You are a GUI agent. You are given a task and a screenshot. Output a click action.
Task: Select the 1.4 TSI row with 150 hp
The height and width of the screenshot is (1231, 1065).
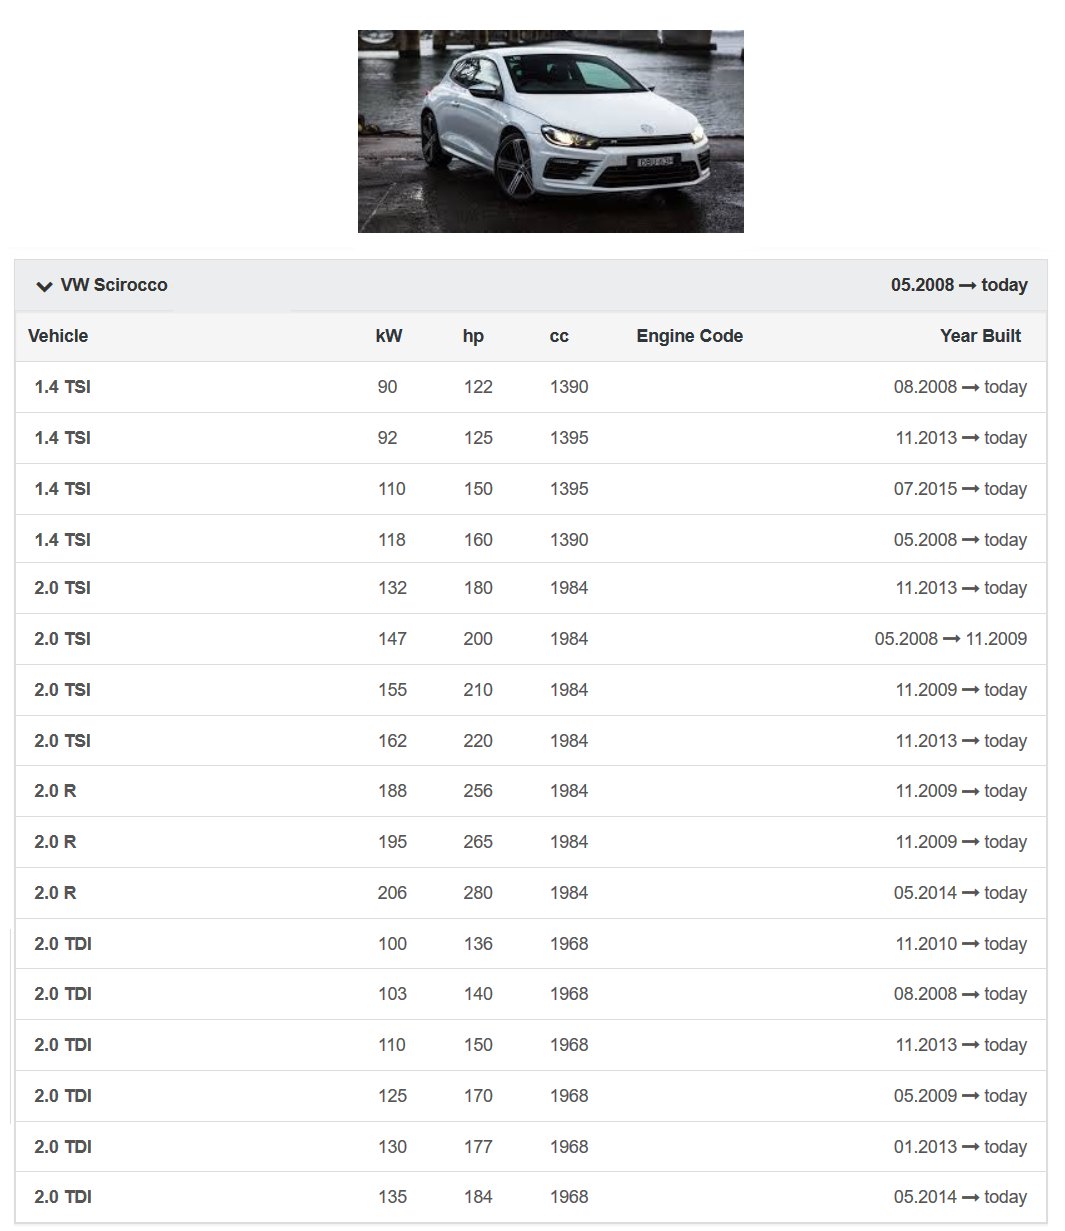coord(531,489)
